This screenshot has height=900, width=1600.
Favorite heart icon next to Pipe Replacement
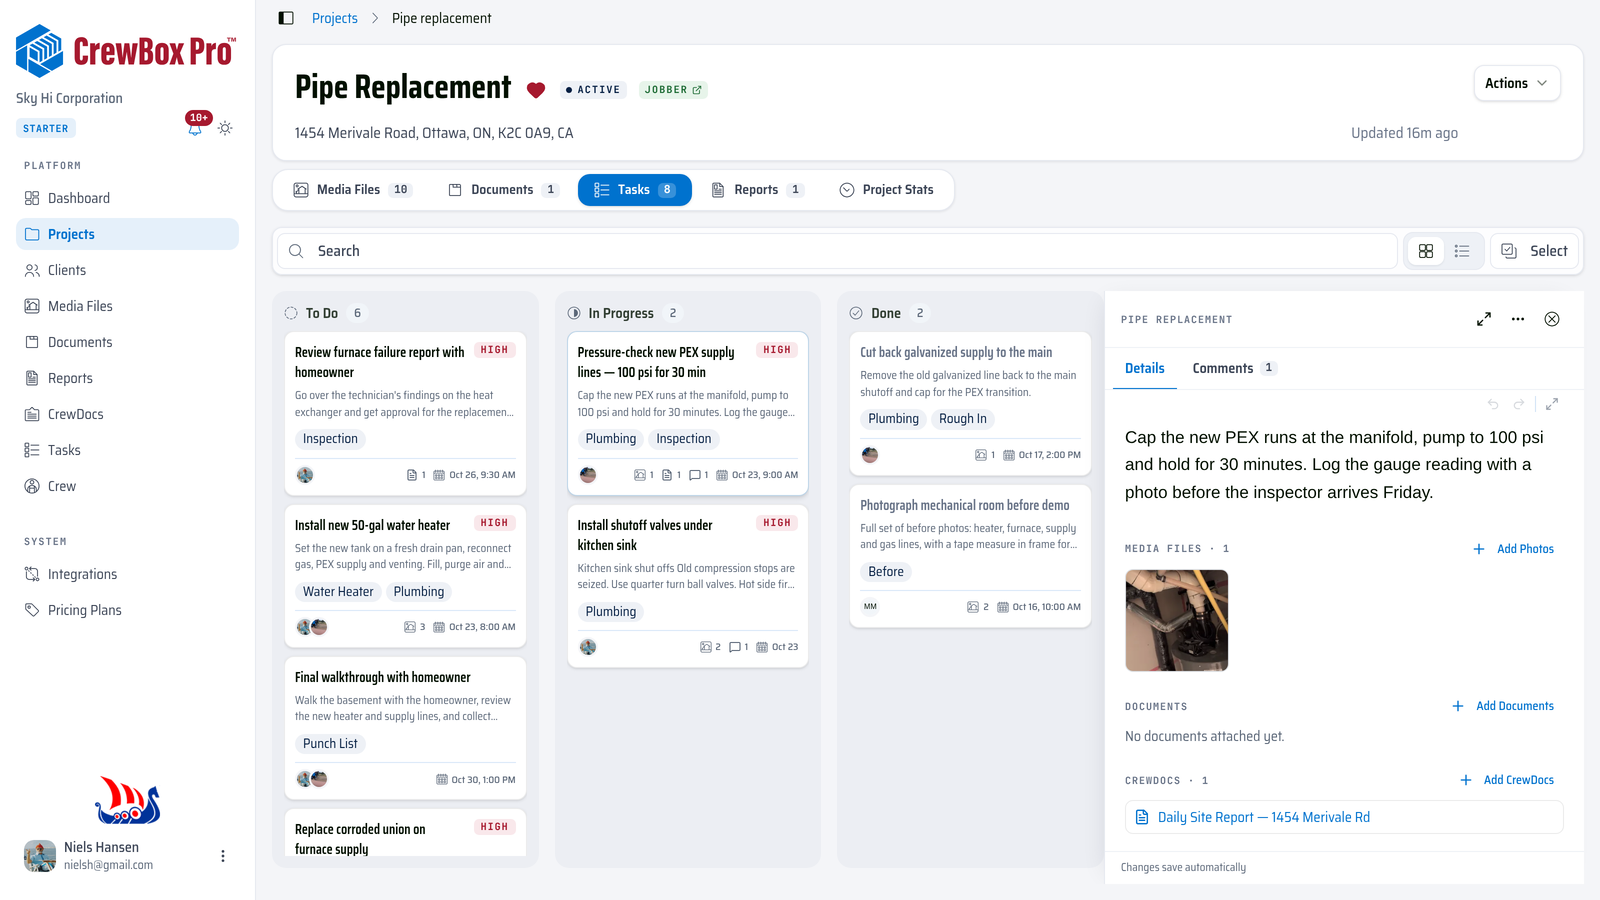point(536,90)
